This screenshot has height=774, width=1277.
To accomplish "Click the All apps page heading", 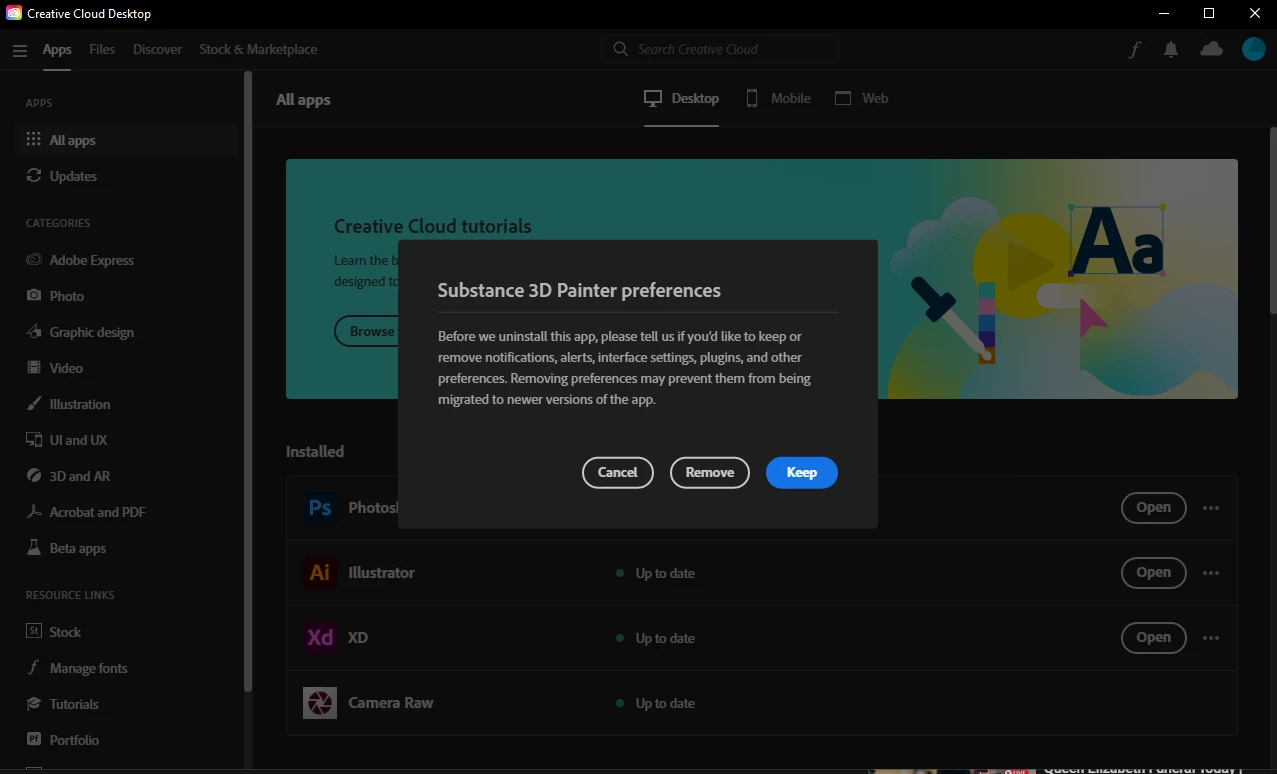I will (x=303, y=100).
